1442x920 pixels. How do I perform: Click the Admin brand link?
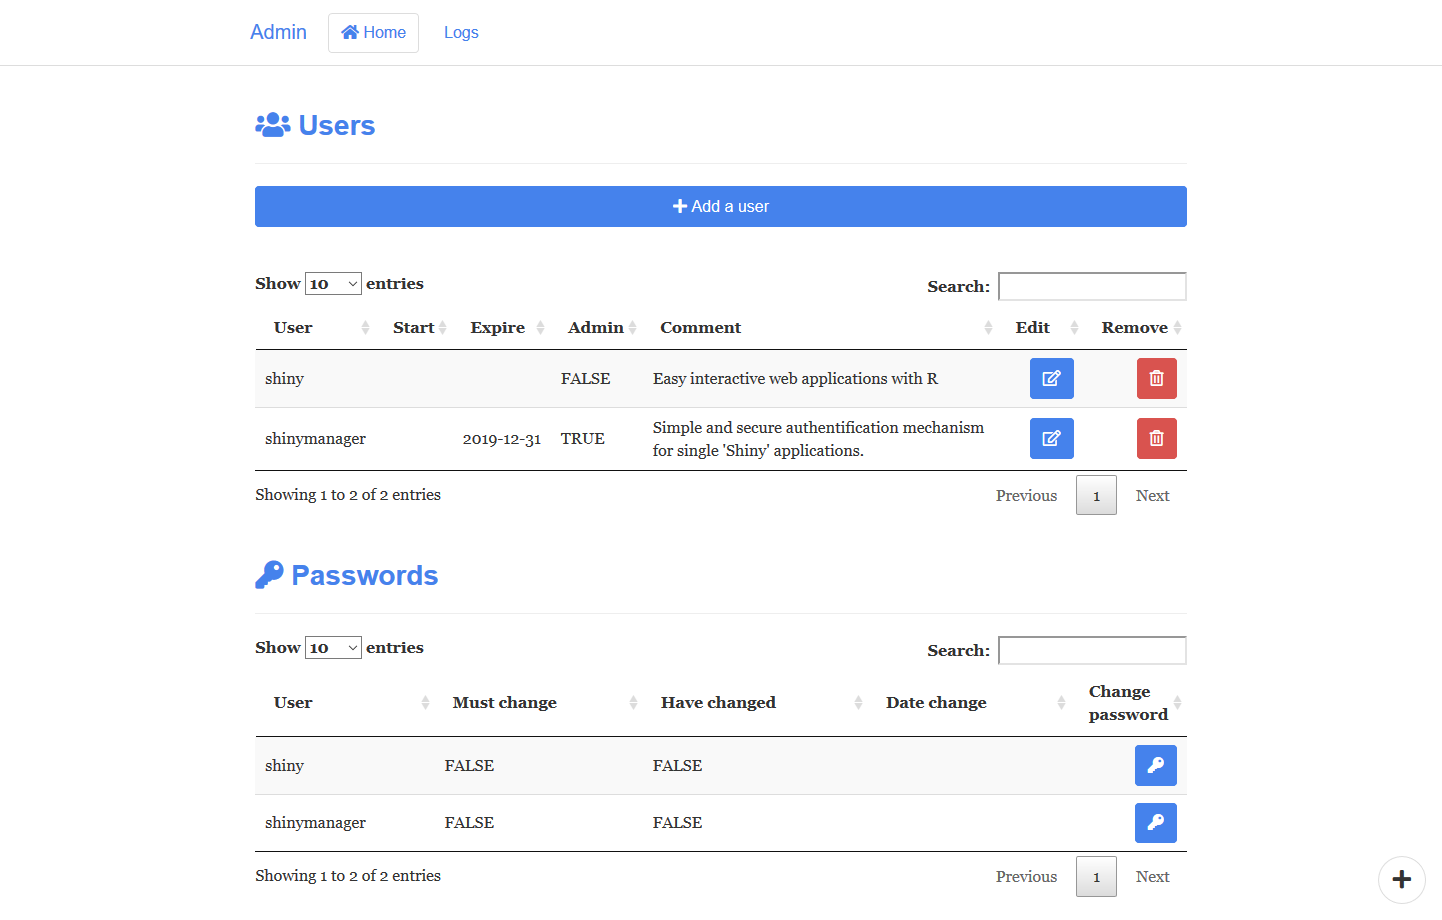pos(278,31)
